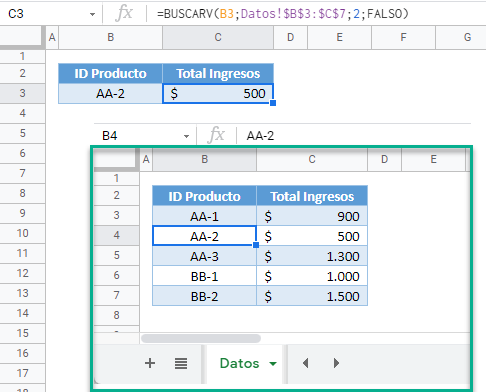Select column E header in main sheet

[x=339, y=37]
